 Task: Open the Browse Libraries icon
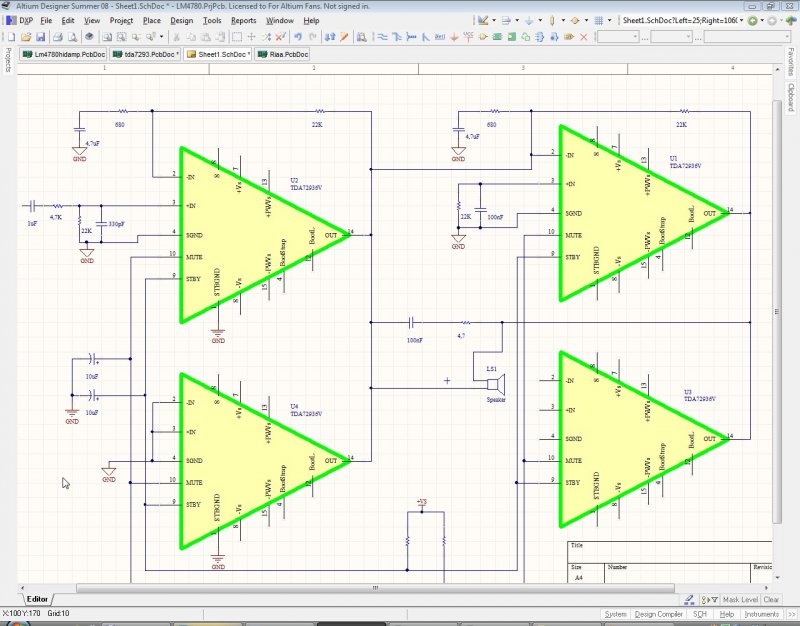pos(361,37)
